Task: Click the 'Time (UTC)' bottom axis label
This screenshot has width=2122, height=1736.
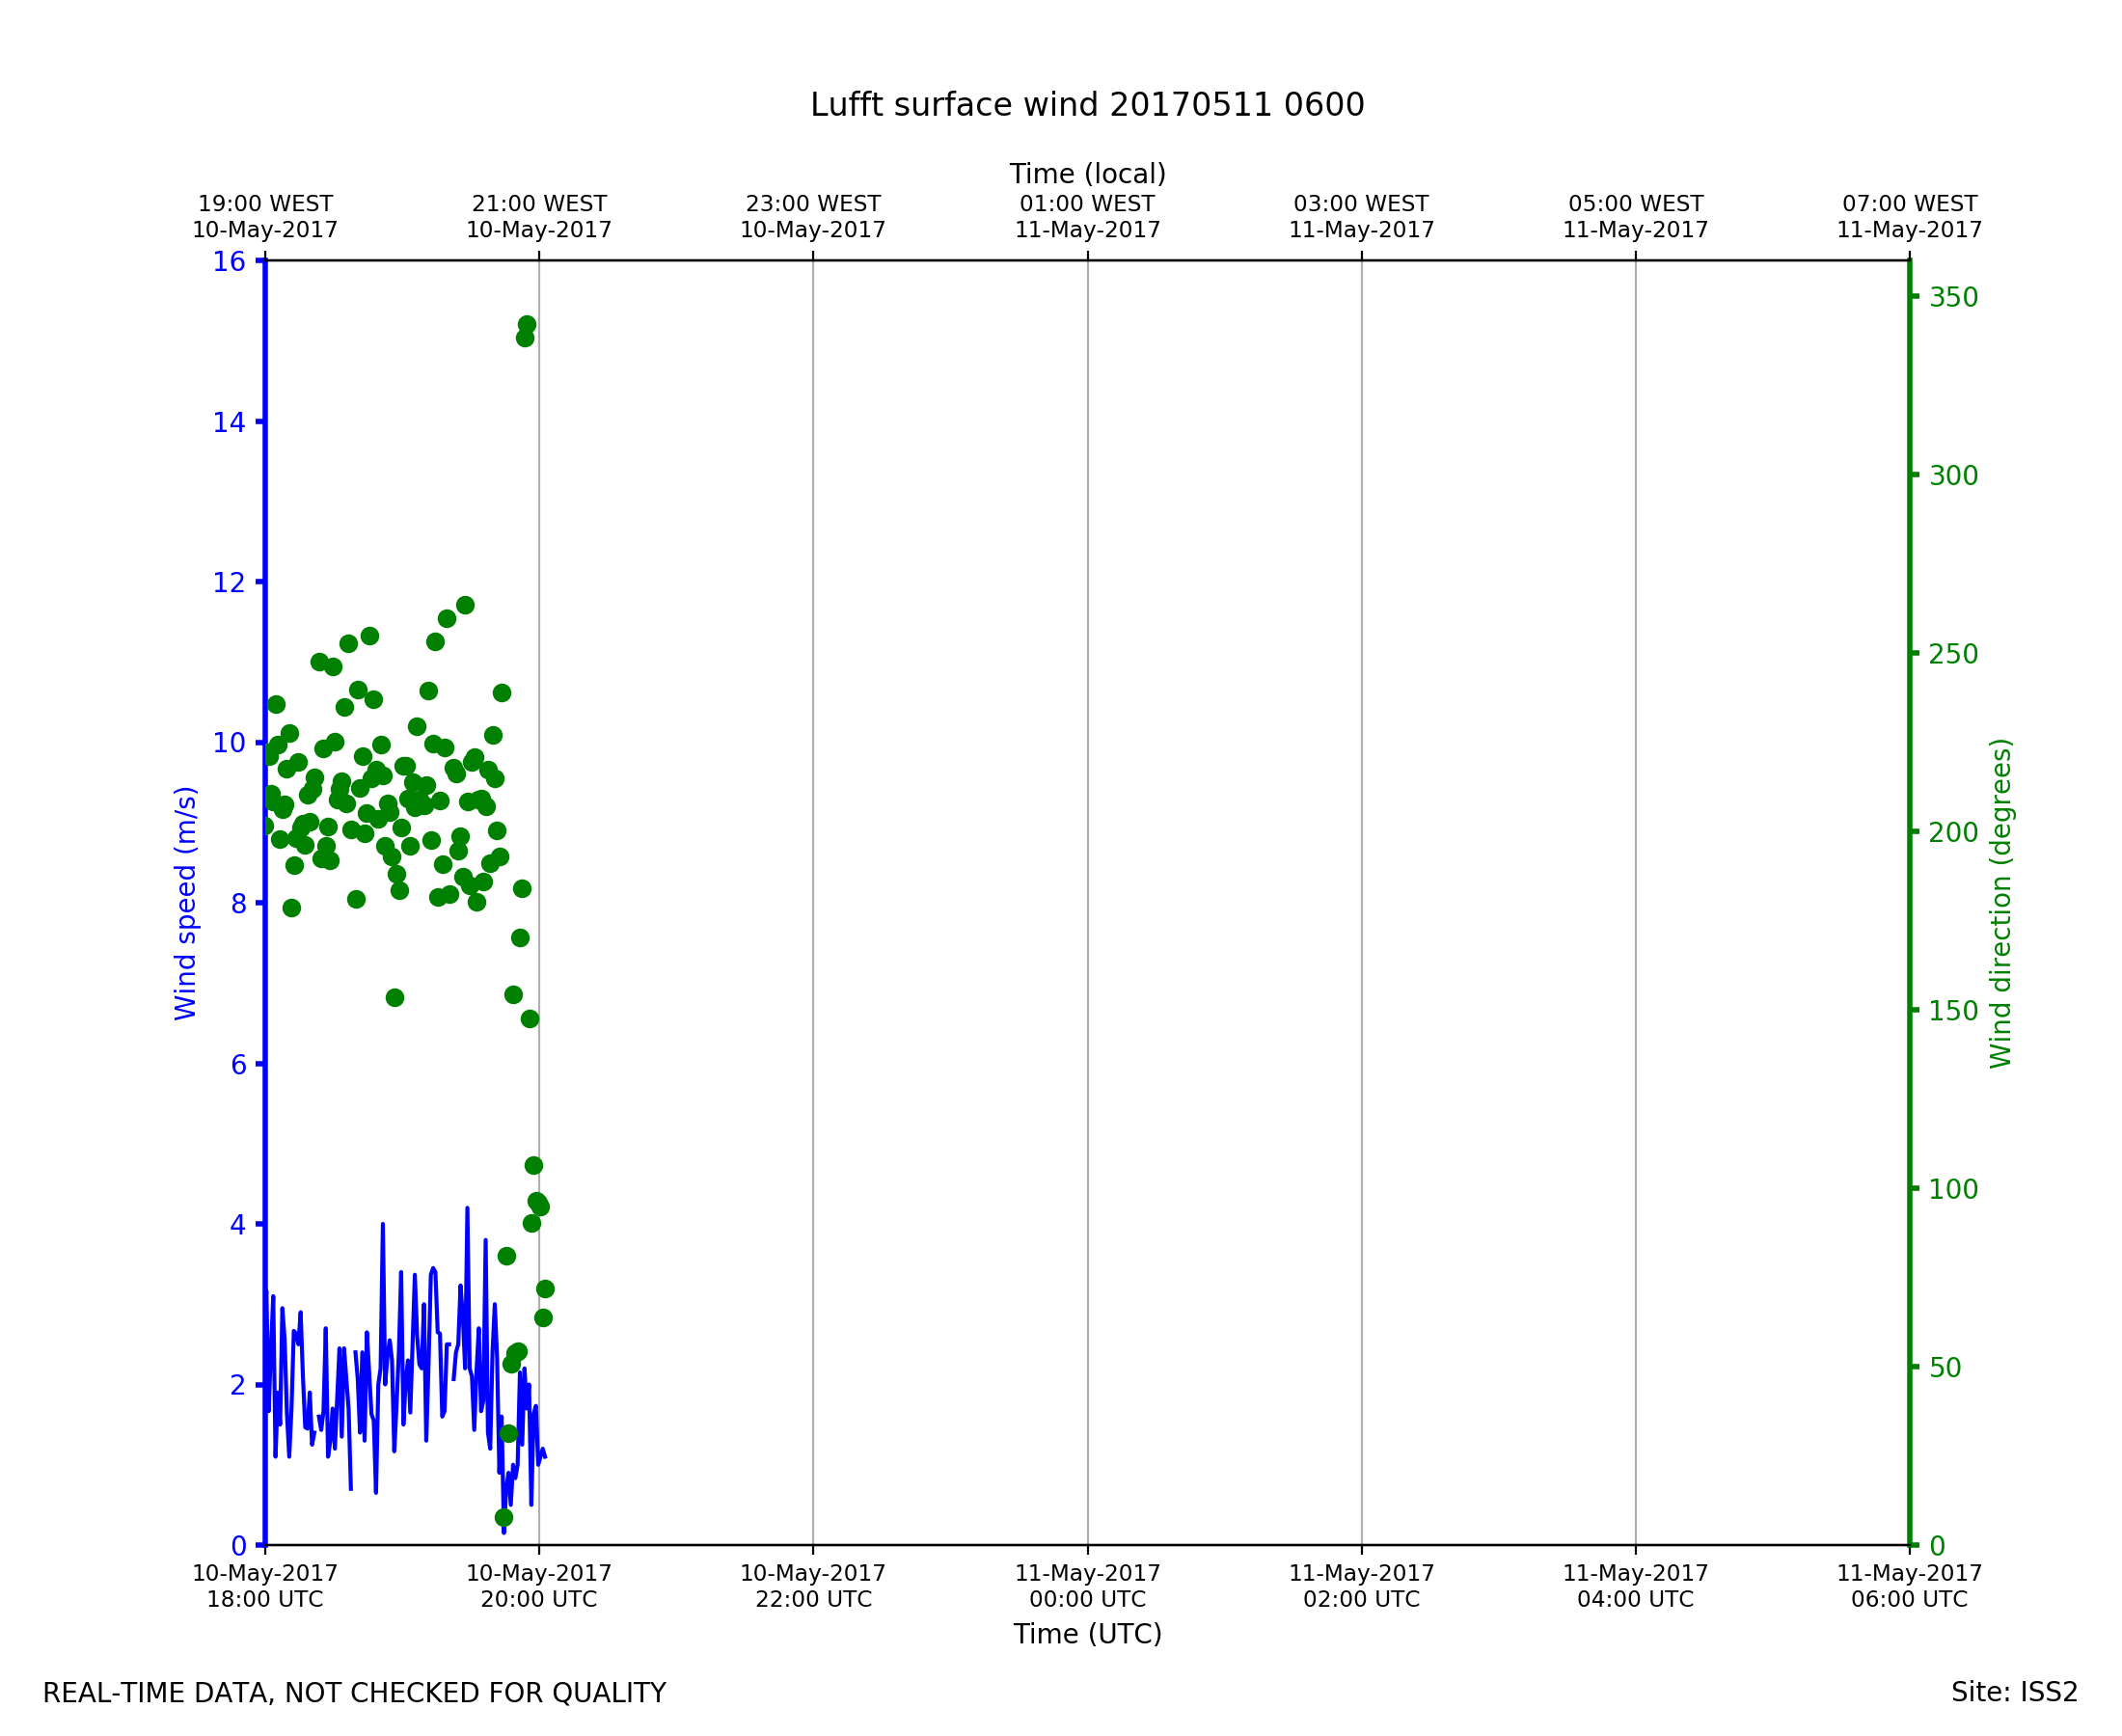Action: coord(1087,1634)
